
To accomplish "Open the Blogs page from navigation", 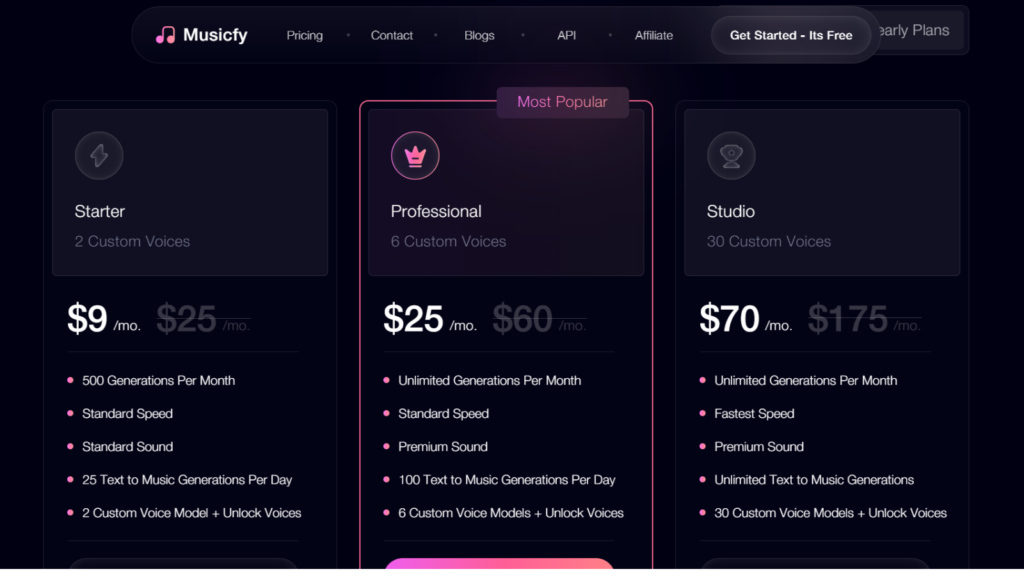I will point(479,35).
